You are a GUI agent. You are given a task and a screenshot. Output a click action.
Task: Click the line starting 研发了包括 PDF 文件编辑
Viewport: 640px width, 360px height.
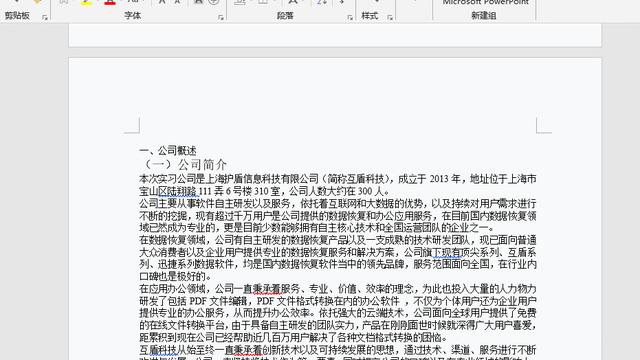pos(338,301)
